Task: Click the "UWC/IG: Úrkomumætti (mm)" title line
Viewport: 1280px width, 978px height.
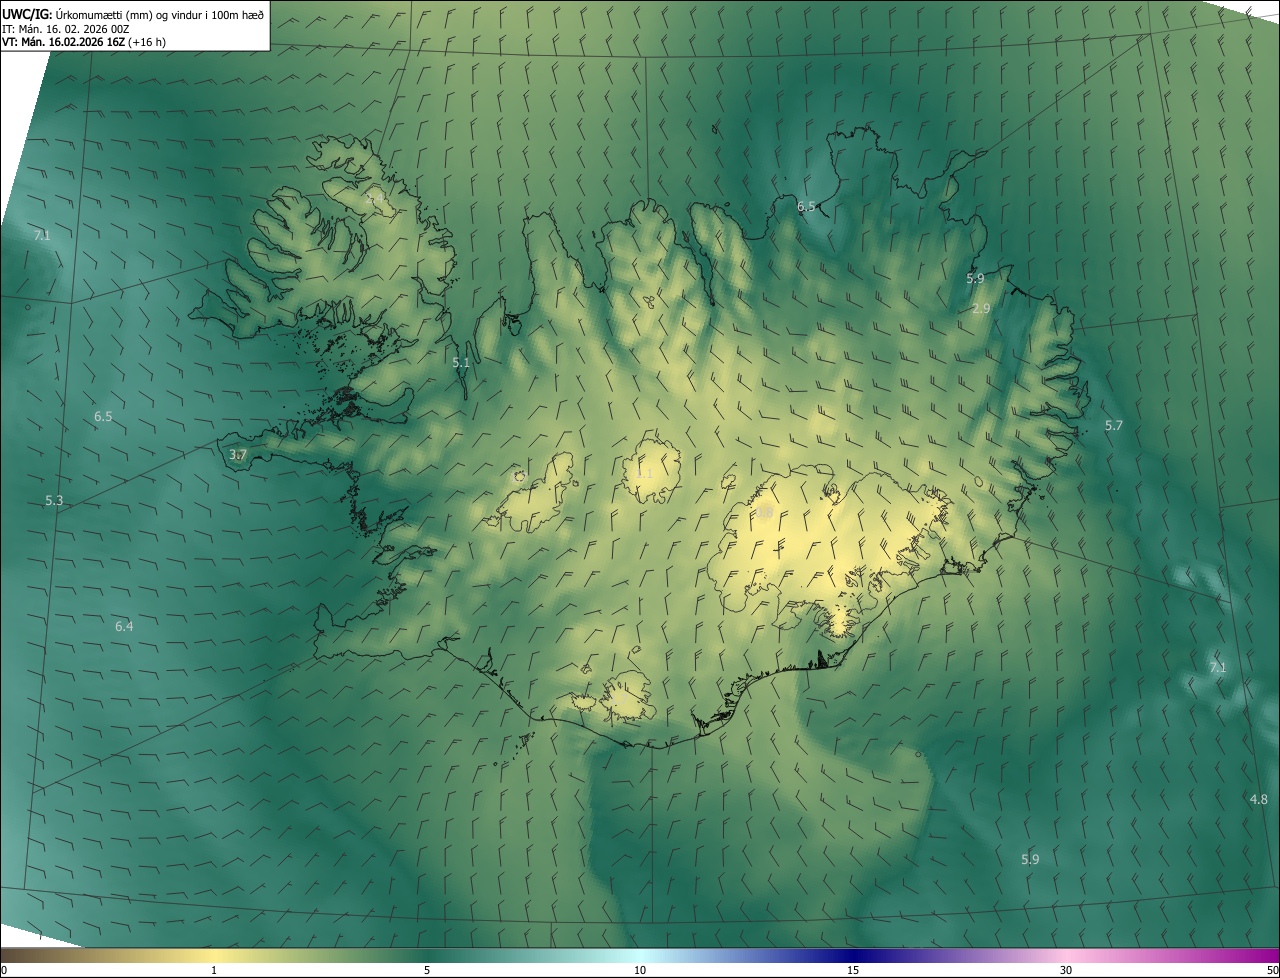Action: (133, 14)
